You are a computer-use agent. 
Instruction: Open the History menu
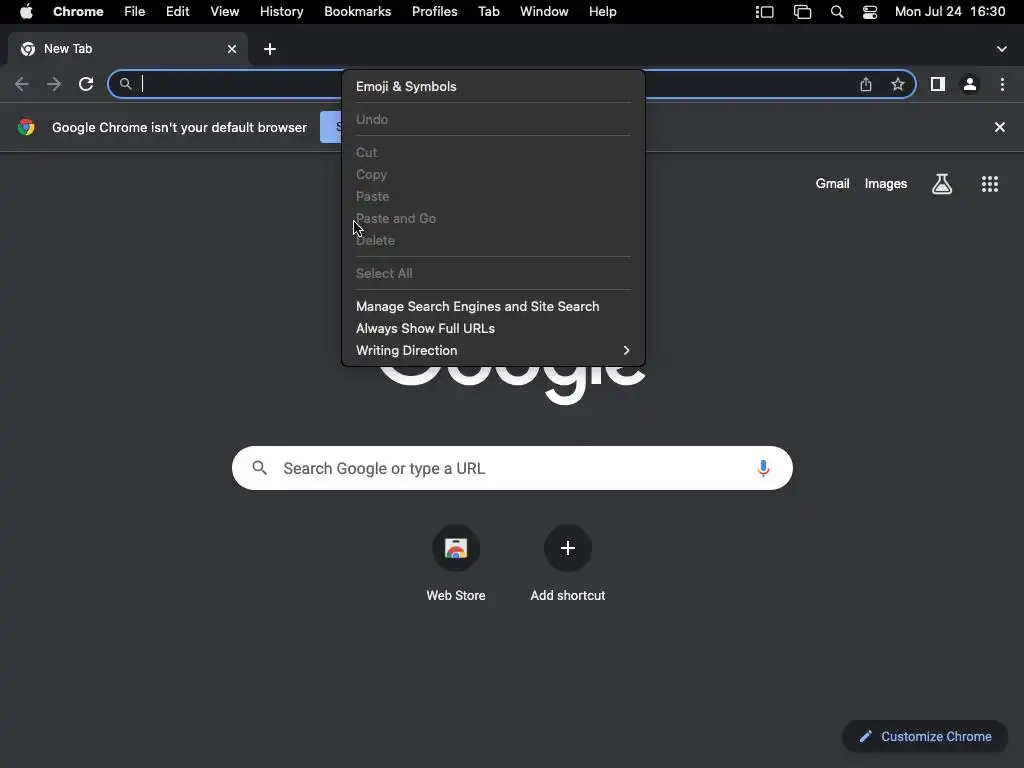tap(281, 12)
